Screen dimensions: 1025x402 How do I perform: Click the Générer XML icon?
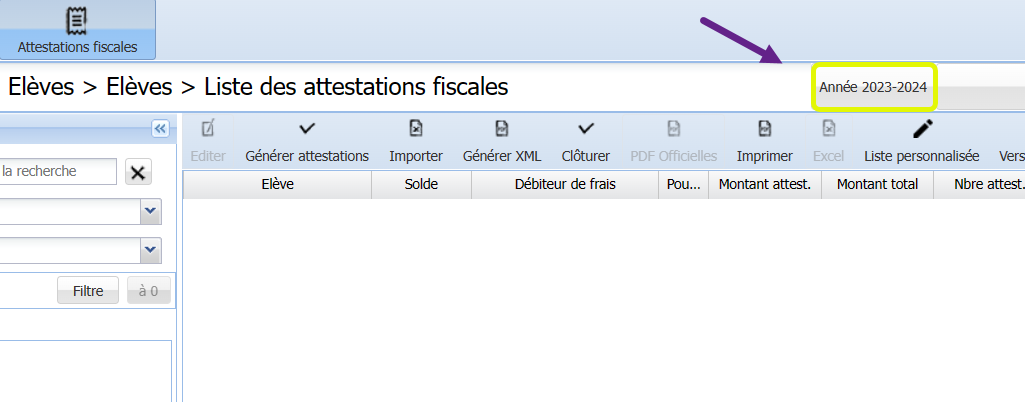pyautogui.click(x=502, y=129)
